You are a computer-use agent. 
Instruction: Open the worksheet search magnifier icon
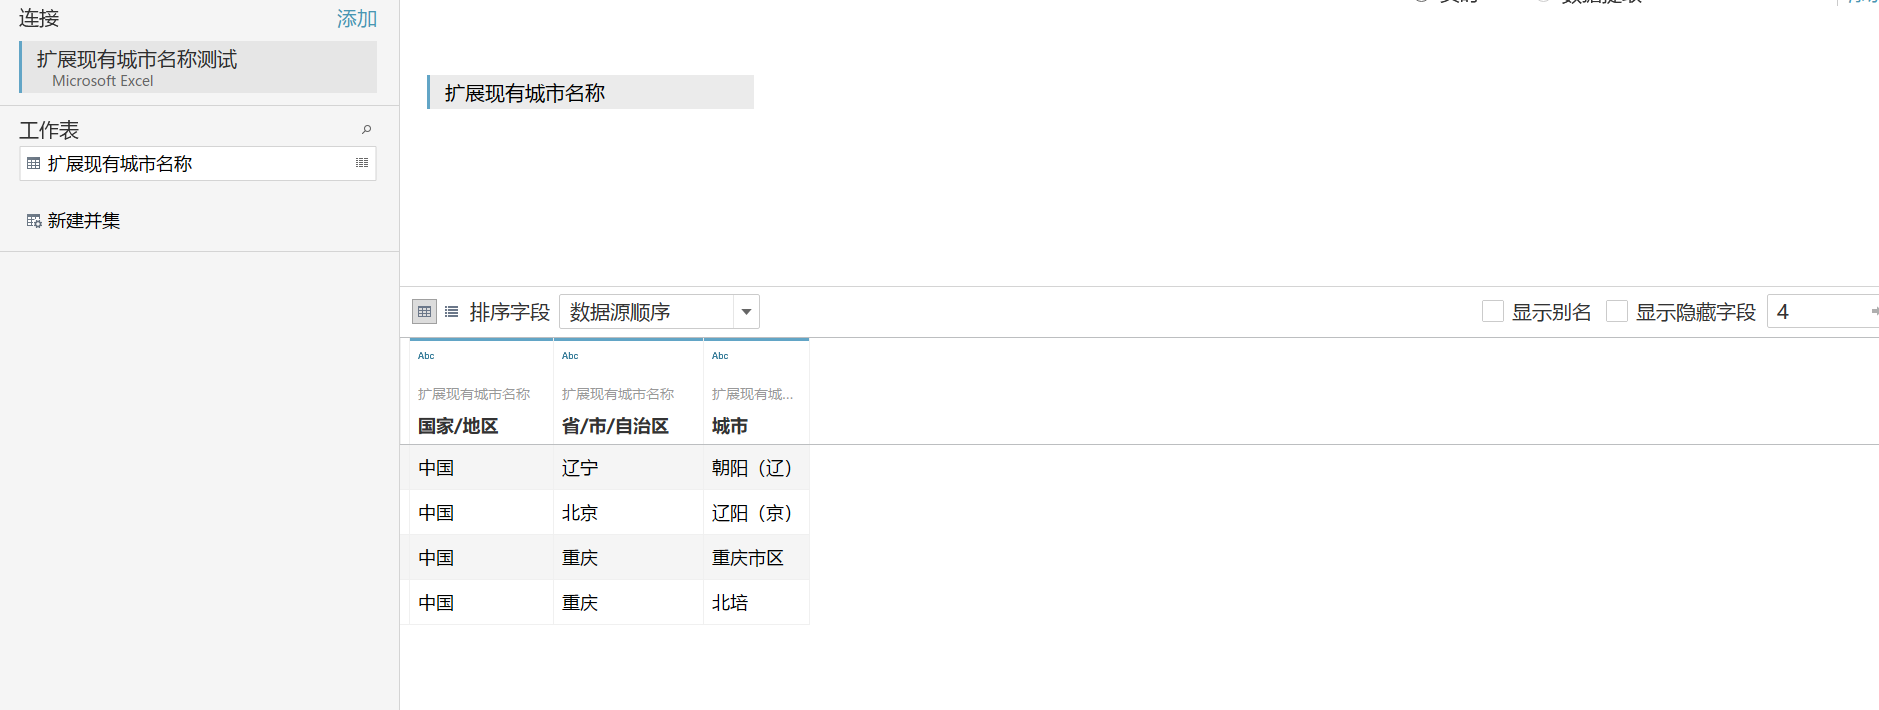366,129
